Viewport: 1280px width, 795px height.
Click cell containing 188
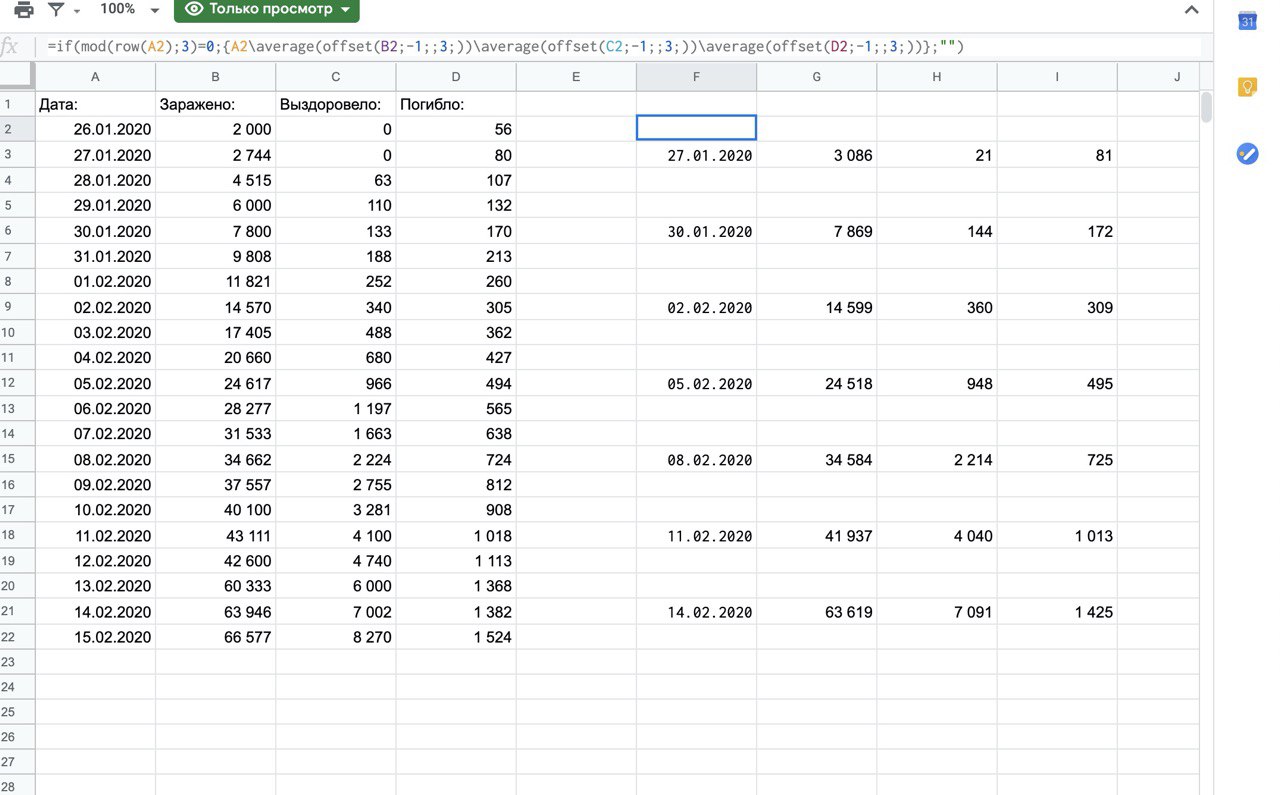[336, 256]
